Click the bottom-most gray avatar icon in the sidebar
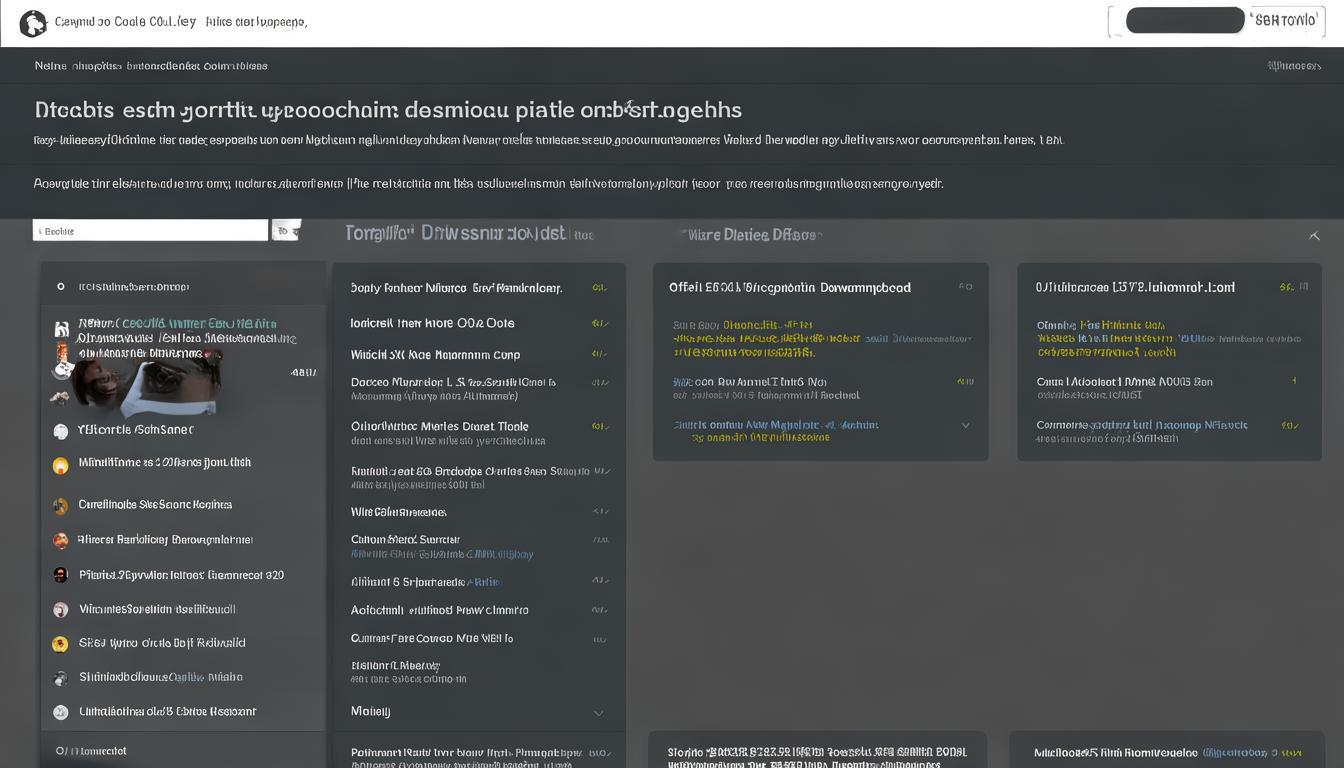Screen dimensions: 1344x768 tap(60, 712)
